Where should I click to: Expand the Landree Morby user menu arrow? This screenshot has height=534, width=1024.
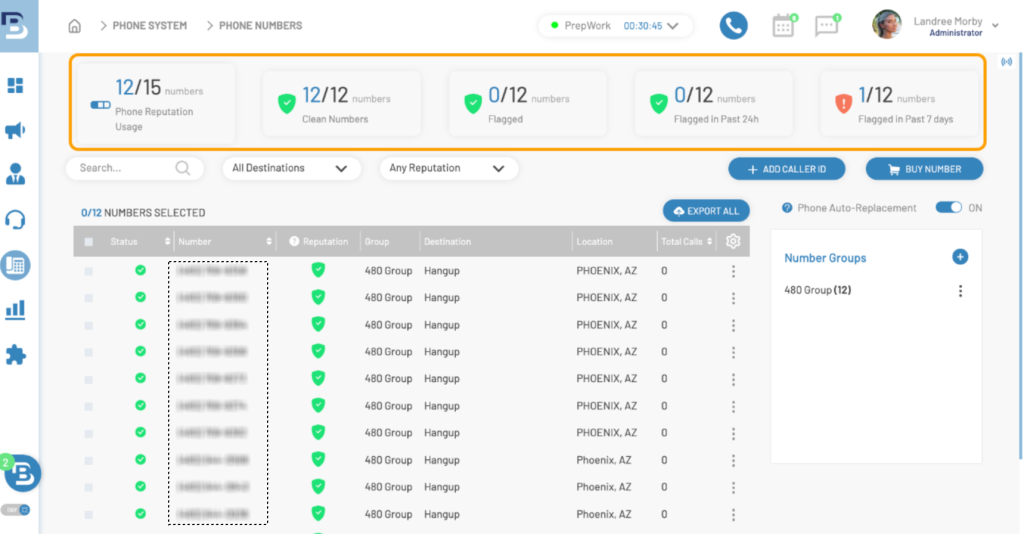[x=995, y=26]
